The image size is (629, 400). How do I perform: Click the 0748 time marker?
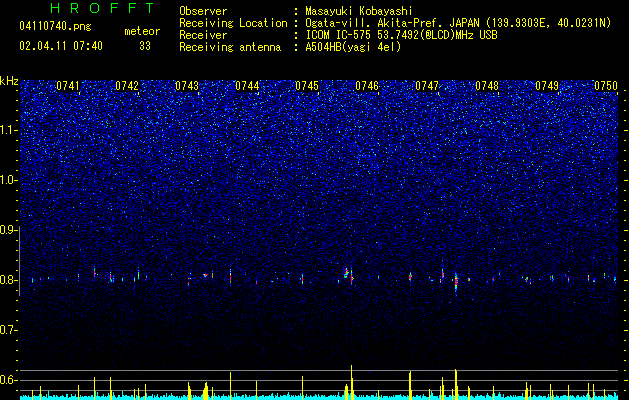point(487,86)
